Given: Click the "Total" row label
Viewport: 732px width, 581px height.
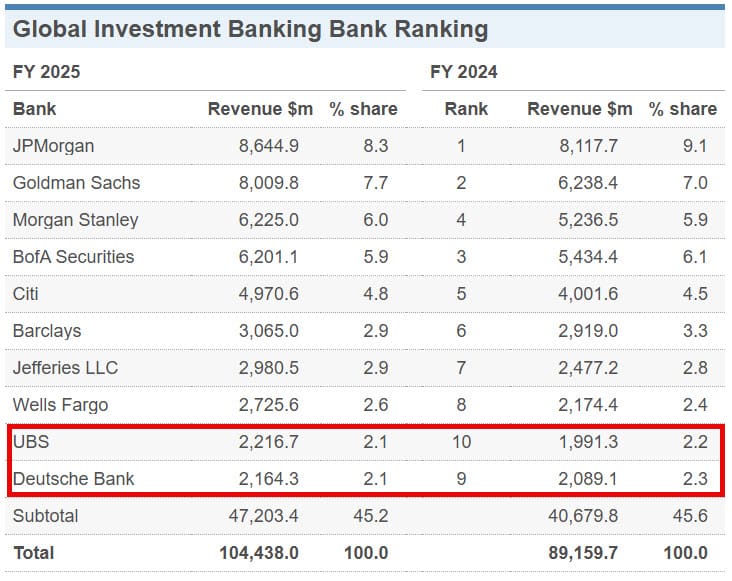Looking at the screenshot, I should 34,553.
